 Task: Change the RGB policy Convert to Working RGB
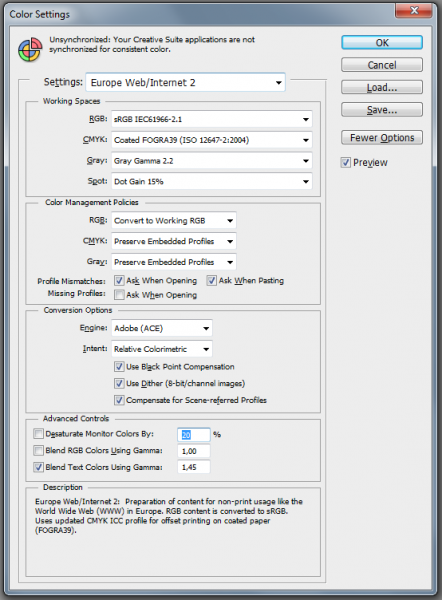point(174,220)
